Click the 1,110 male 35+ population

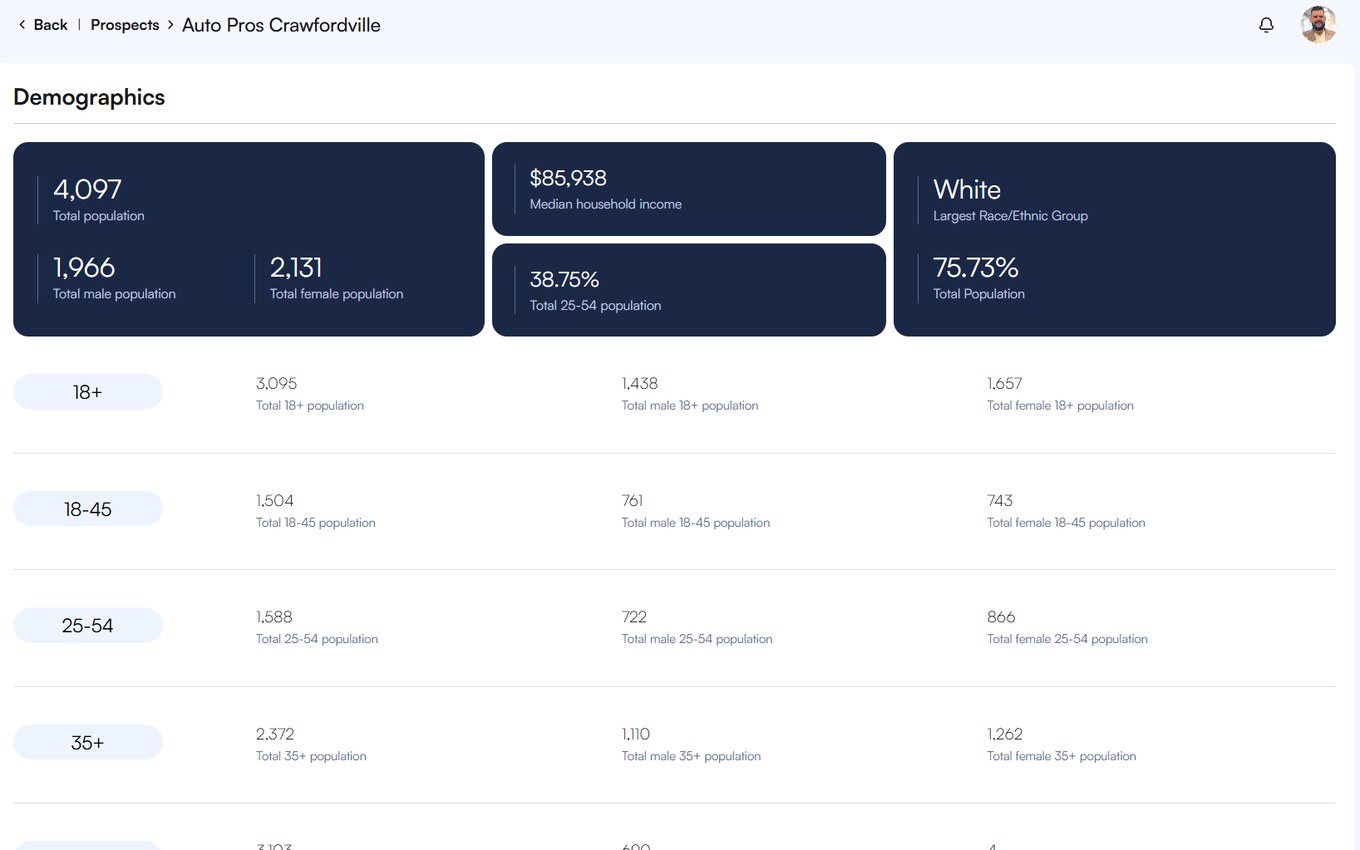(635, 734)
